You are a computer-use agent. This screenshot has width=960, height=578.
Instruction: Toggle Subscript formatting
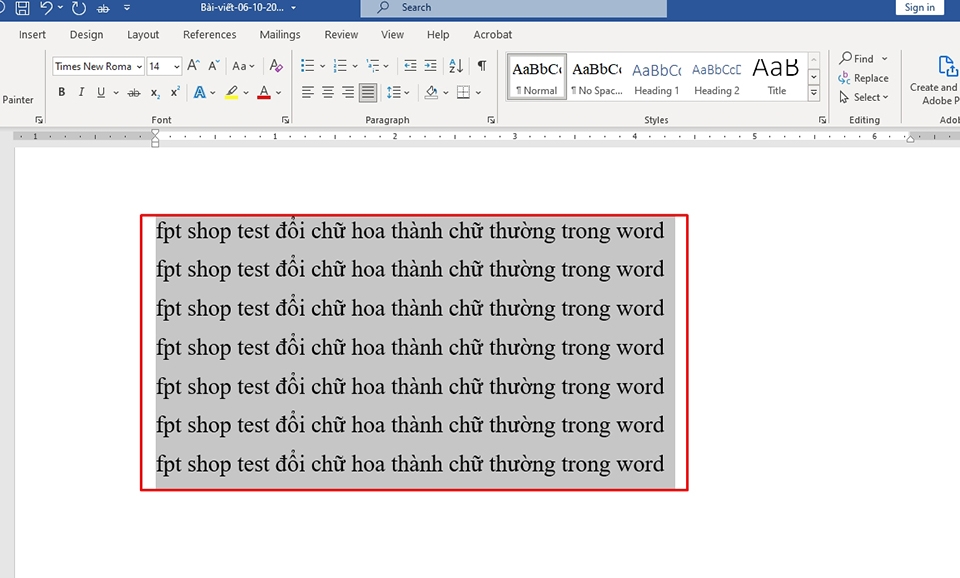tap(156, 93)
